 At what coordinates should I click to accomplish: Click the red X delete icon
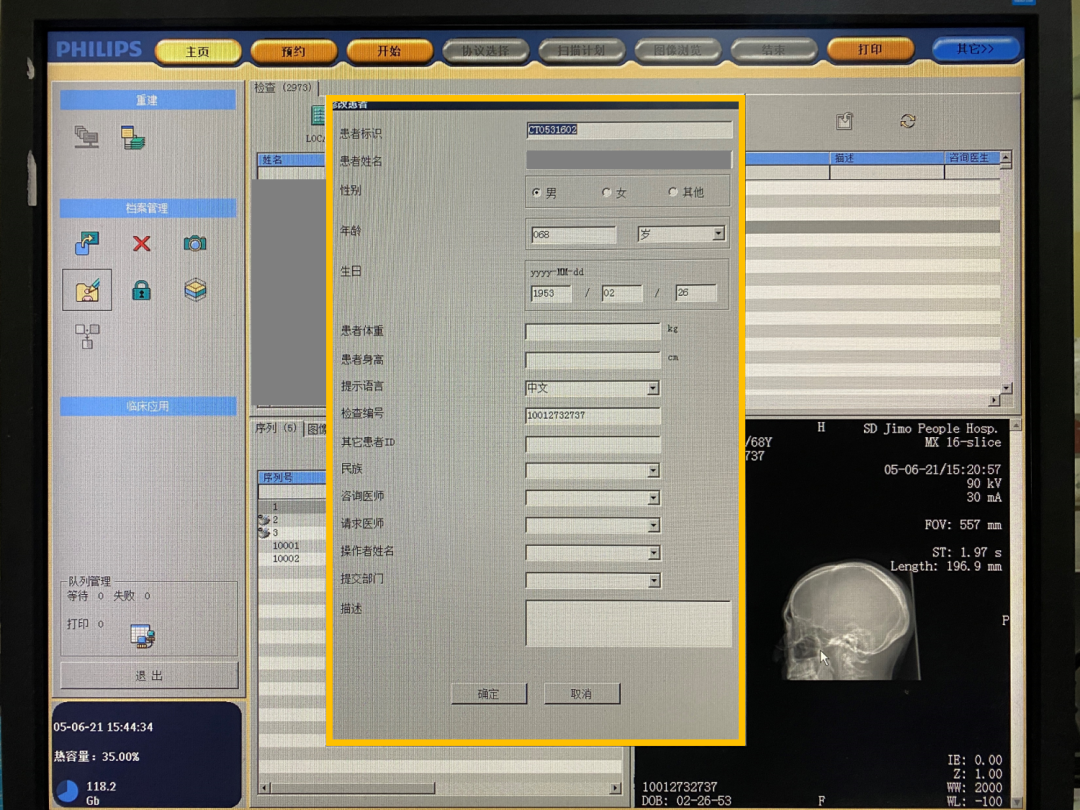tap(141, 243)
